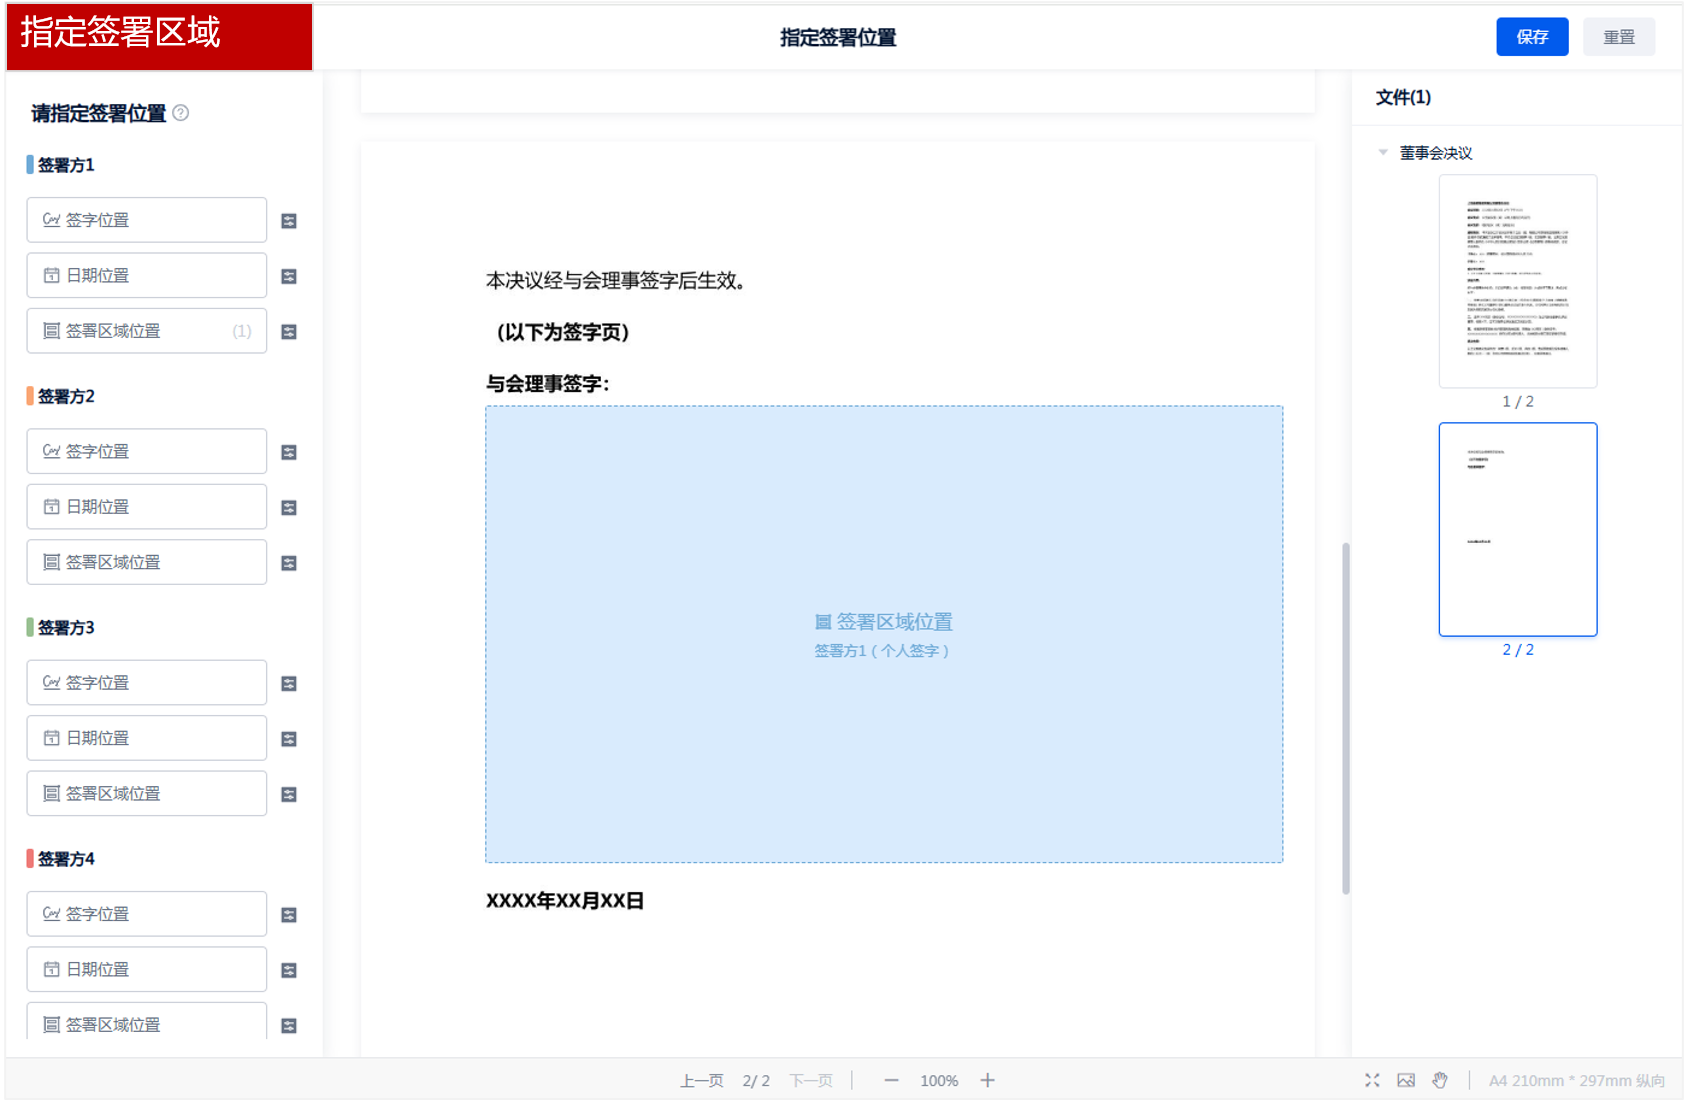Select 签署方1 日期位置 field
The width and height of the screenshot is (1684, 1100).
pos(147,275)
